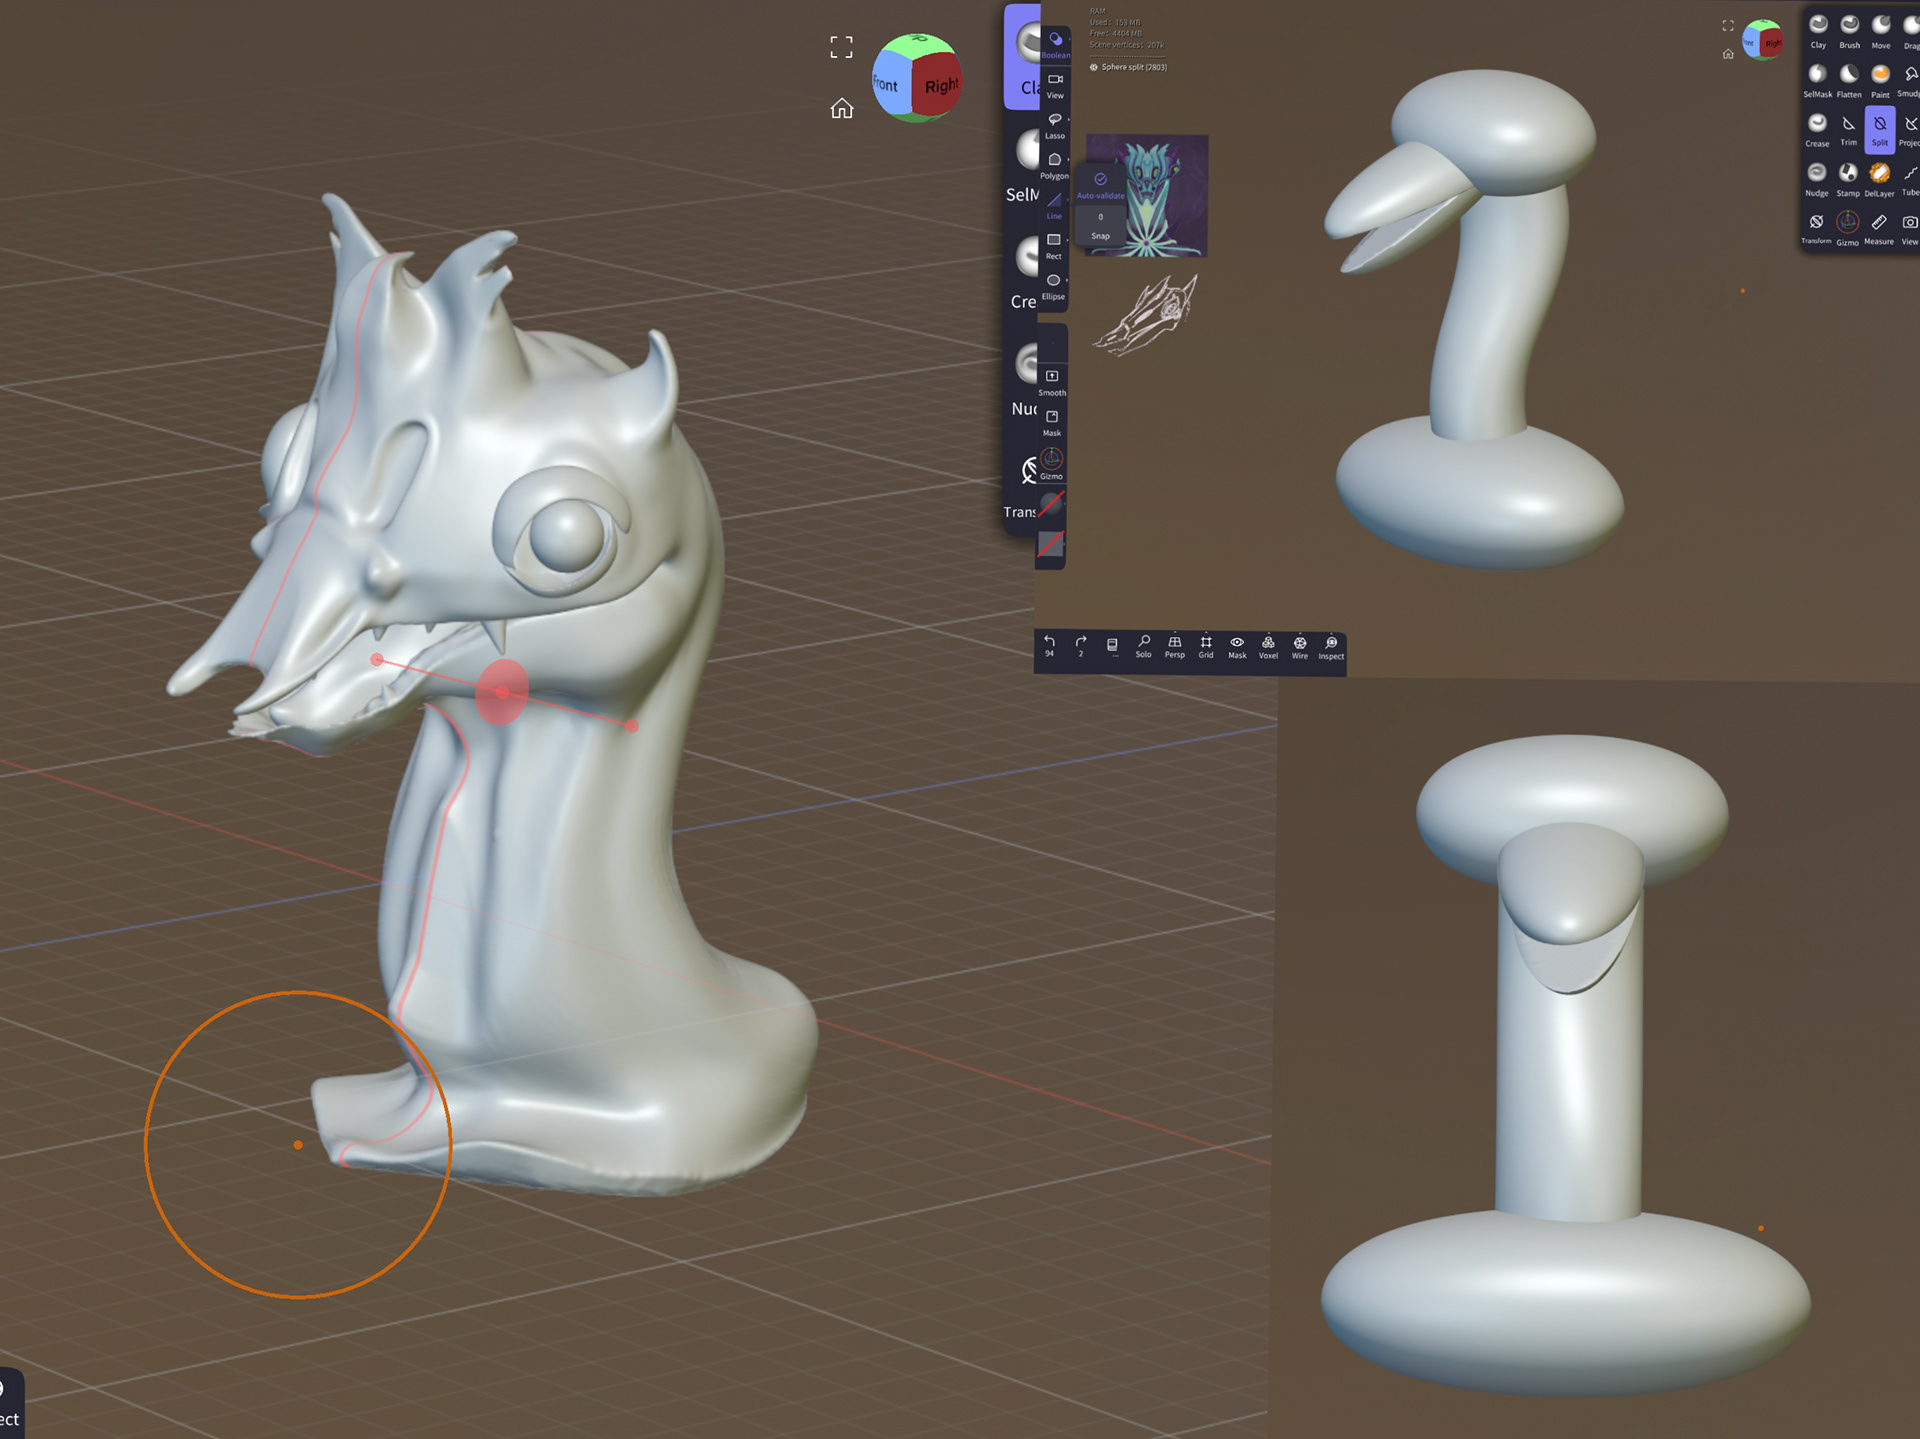
Task: Toggle the Grid display
Action: coord(1206,647)
